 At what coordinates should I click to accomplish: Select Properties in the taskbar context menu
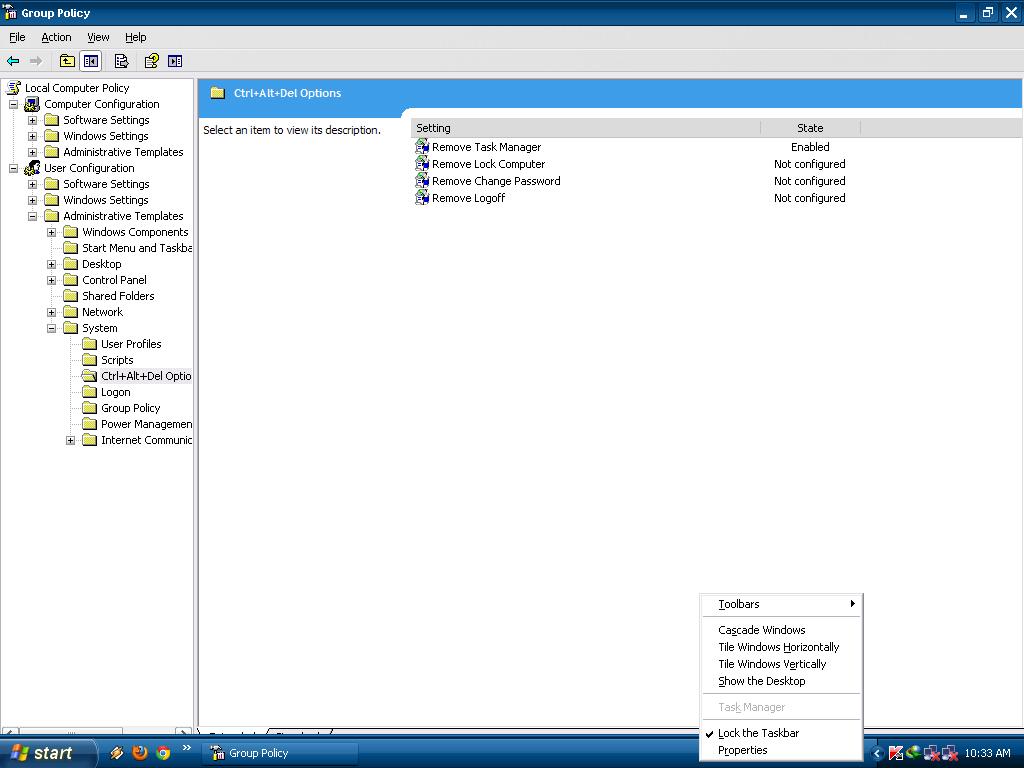pyautogui.click(x=742, y=750)
